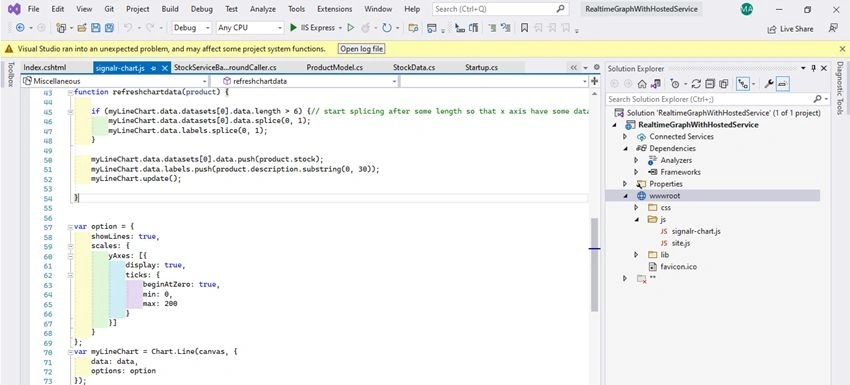Click the split editor plus icon
This screenshot has height=385, width=850.
click(594, 81)
